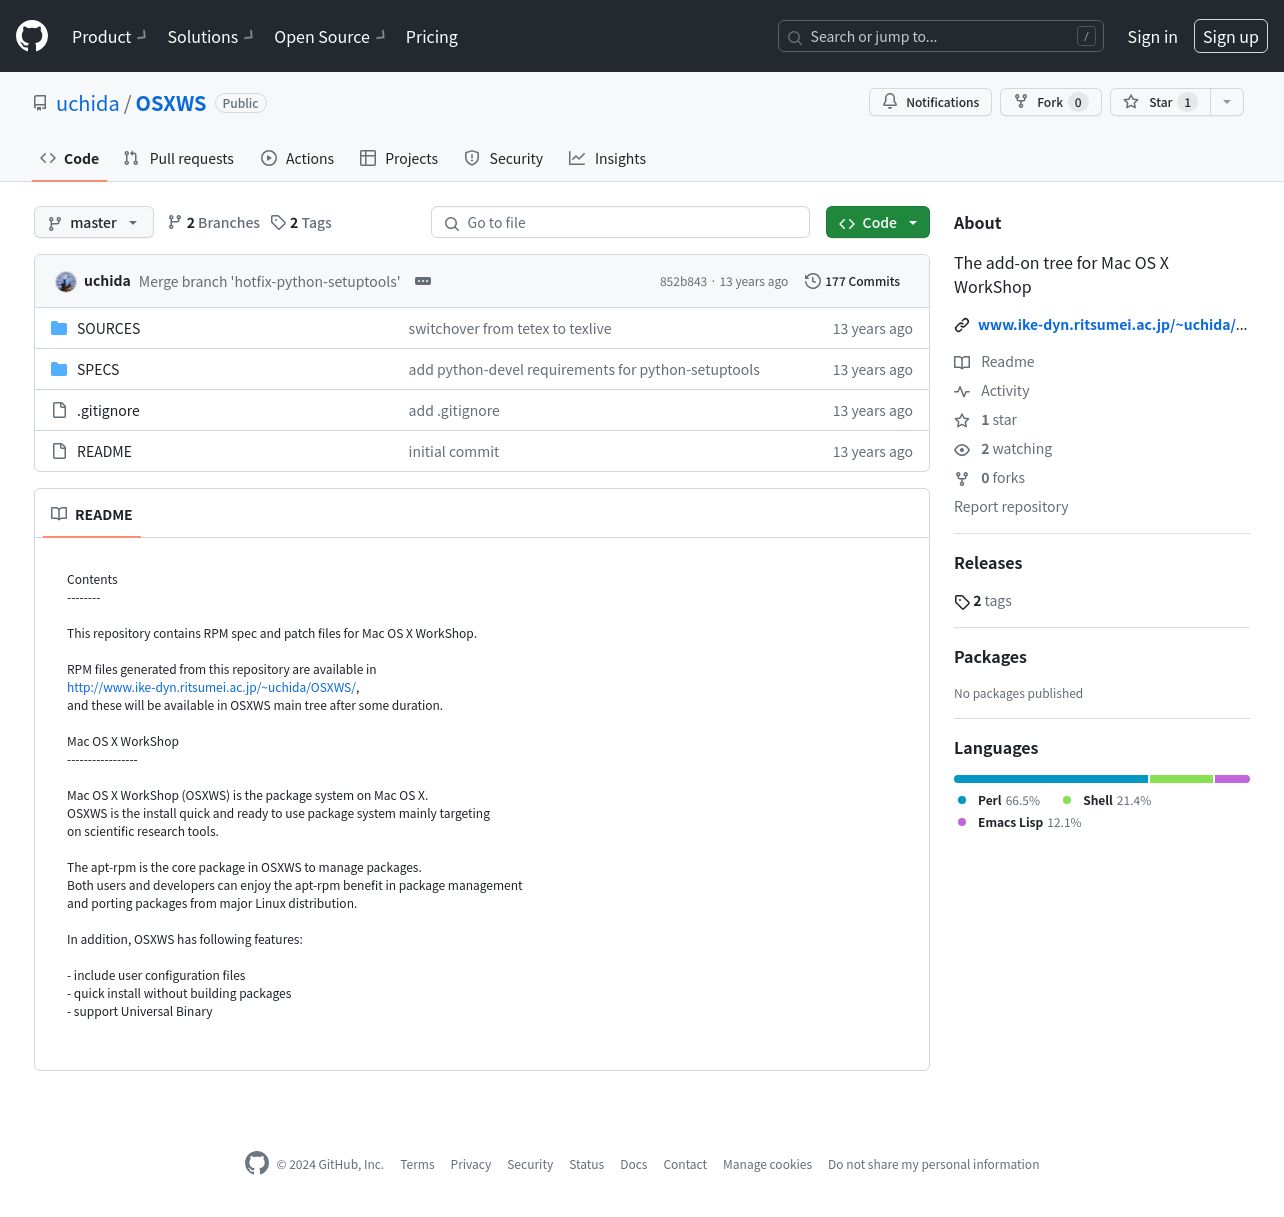The image size is (1284, 1217).
Task: Click the SPECS folder icon
Action: 59,369
